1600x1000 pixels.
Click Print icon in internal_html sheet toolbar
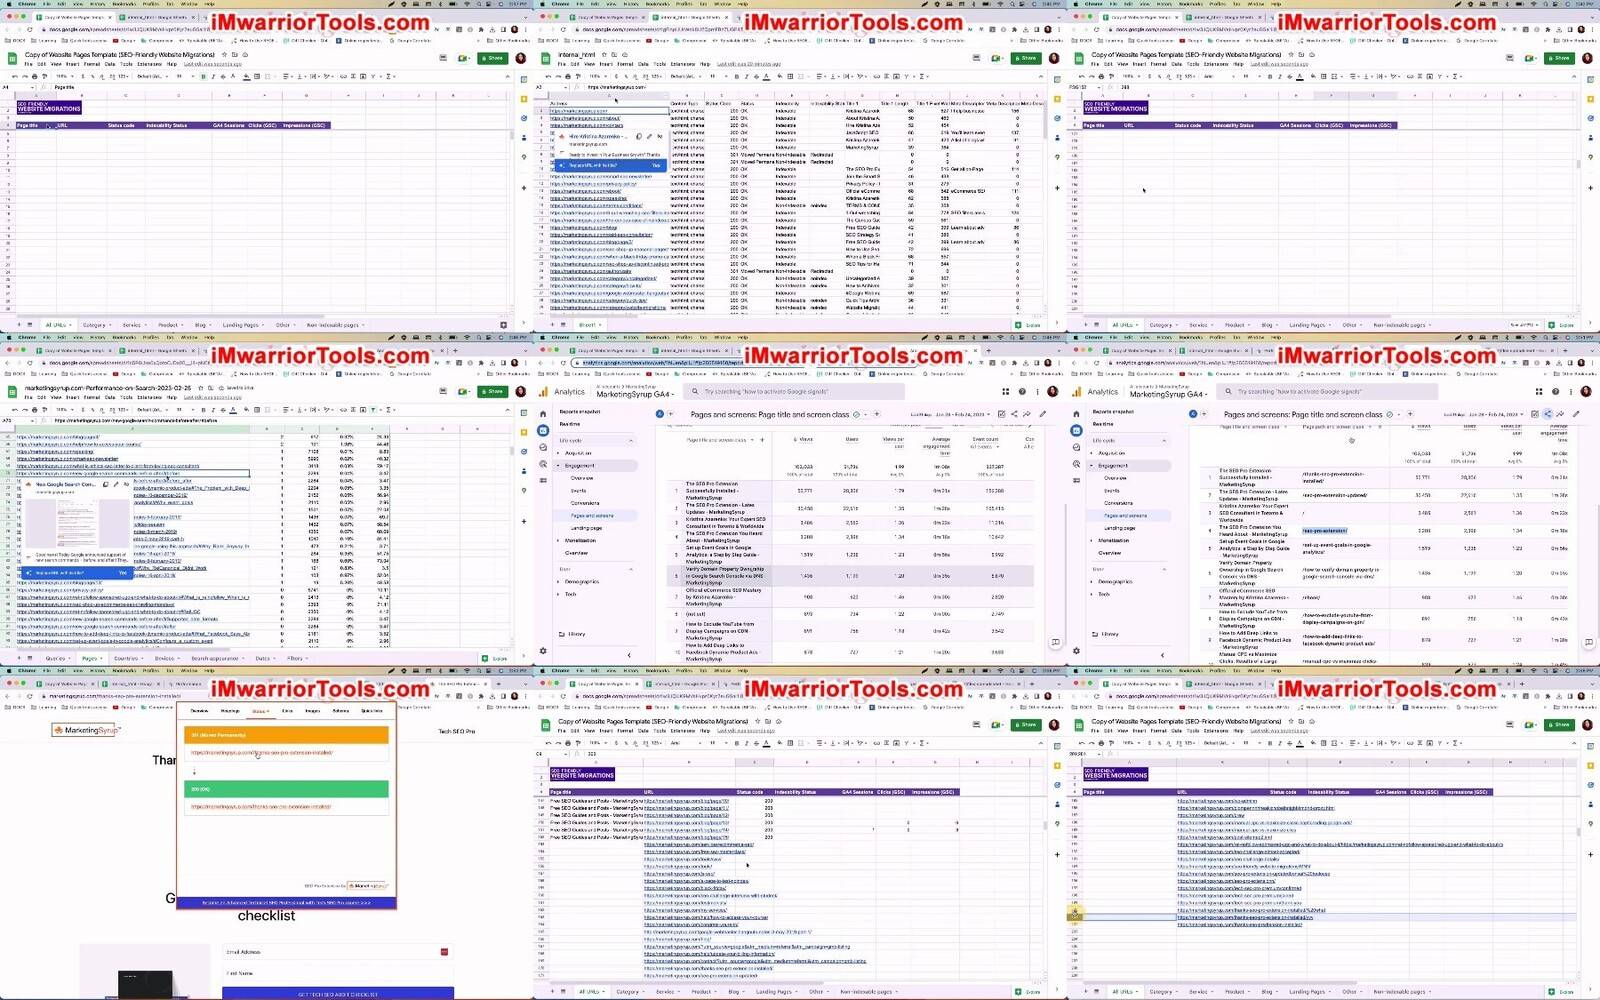[568, 76]
